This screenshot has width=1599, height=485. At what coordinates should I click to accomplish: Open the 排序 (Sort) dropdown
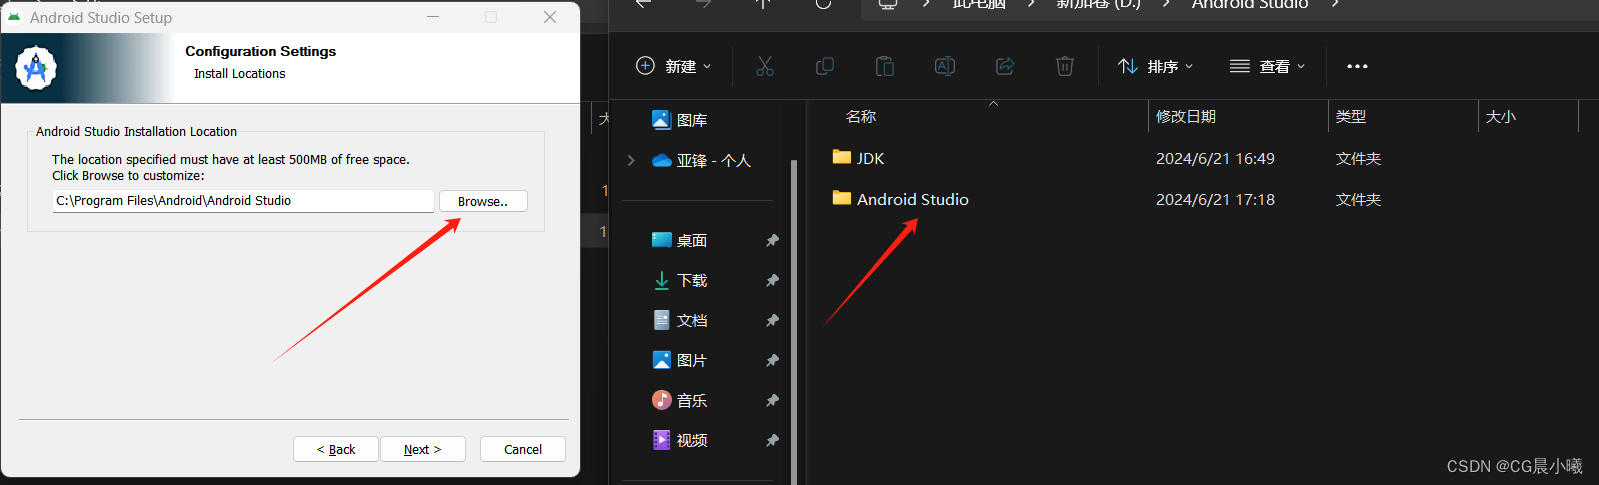(x=1156, y=66)
